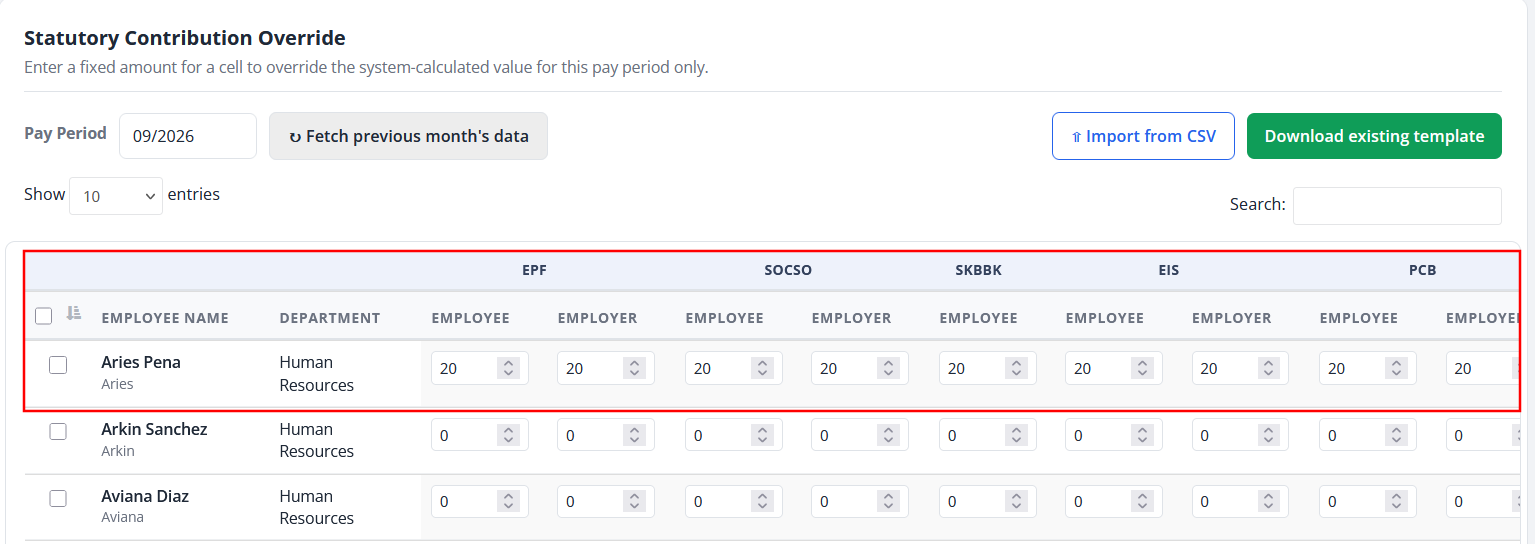Focus the Pay Period input field
Screen dimensions: 1535x544
(188, 136)
